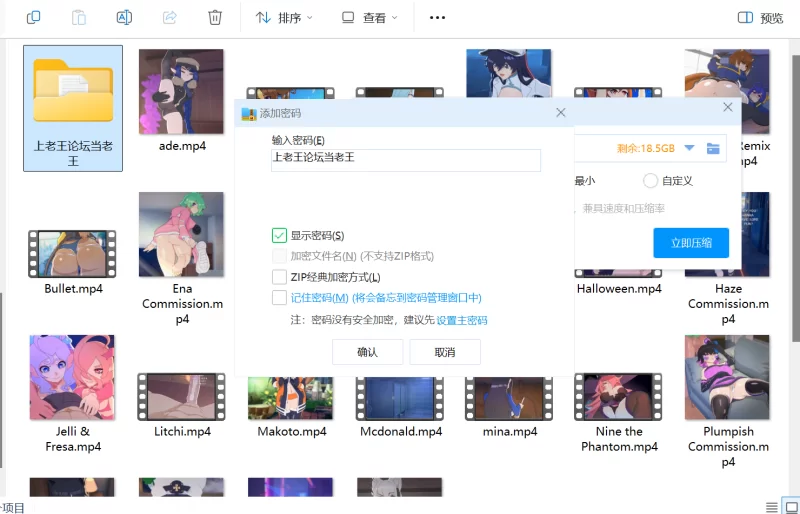Viewport: 800px width, 514px height.
Task: Click the browse folder icon in compression window
Action: coord(713,149)
